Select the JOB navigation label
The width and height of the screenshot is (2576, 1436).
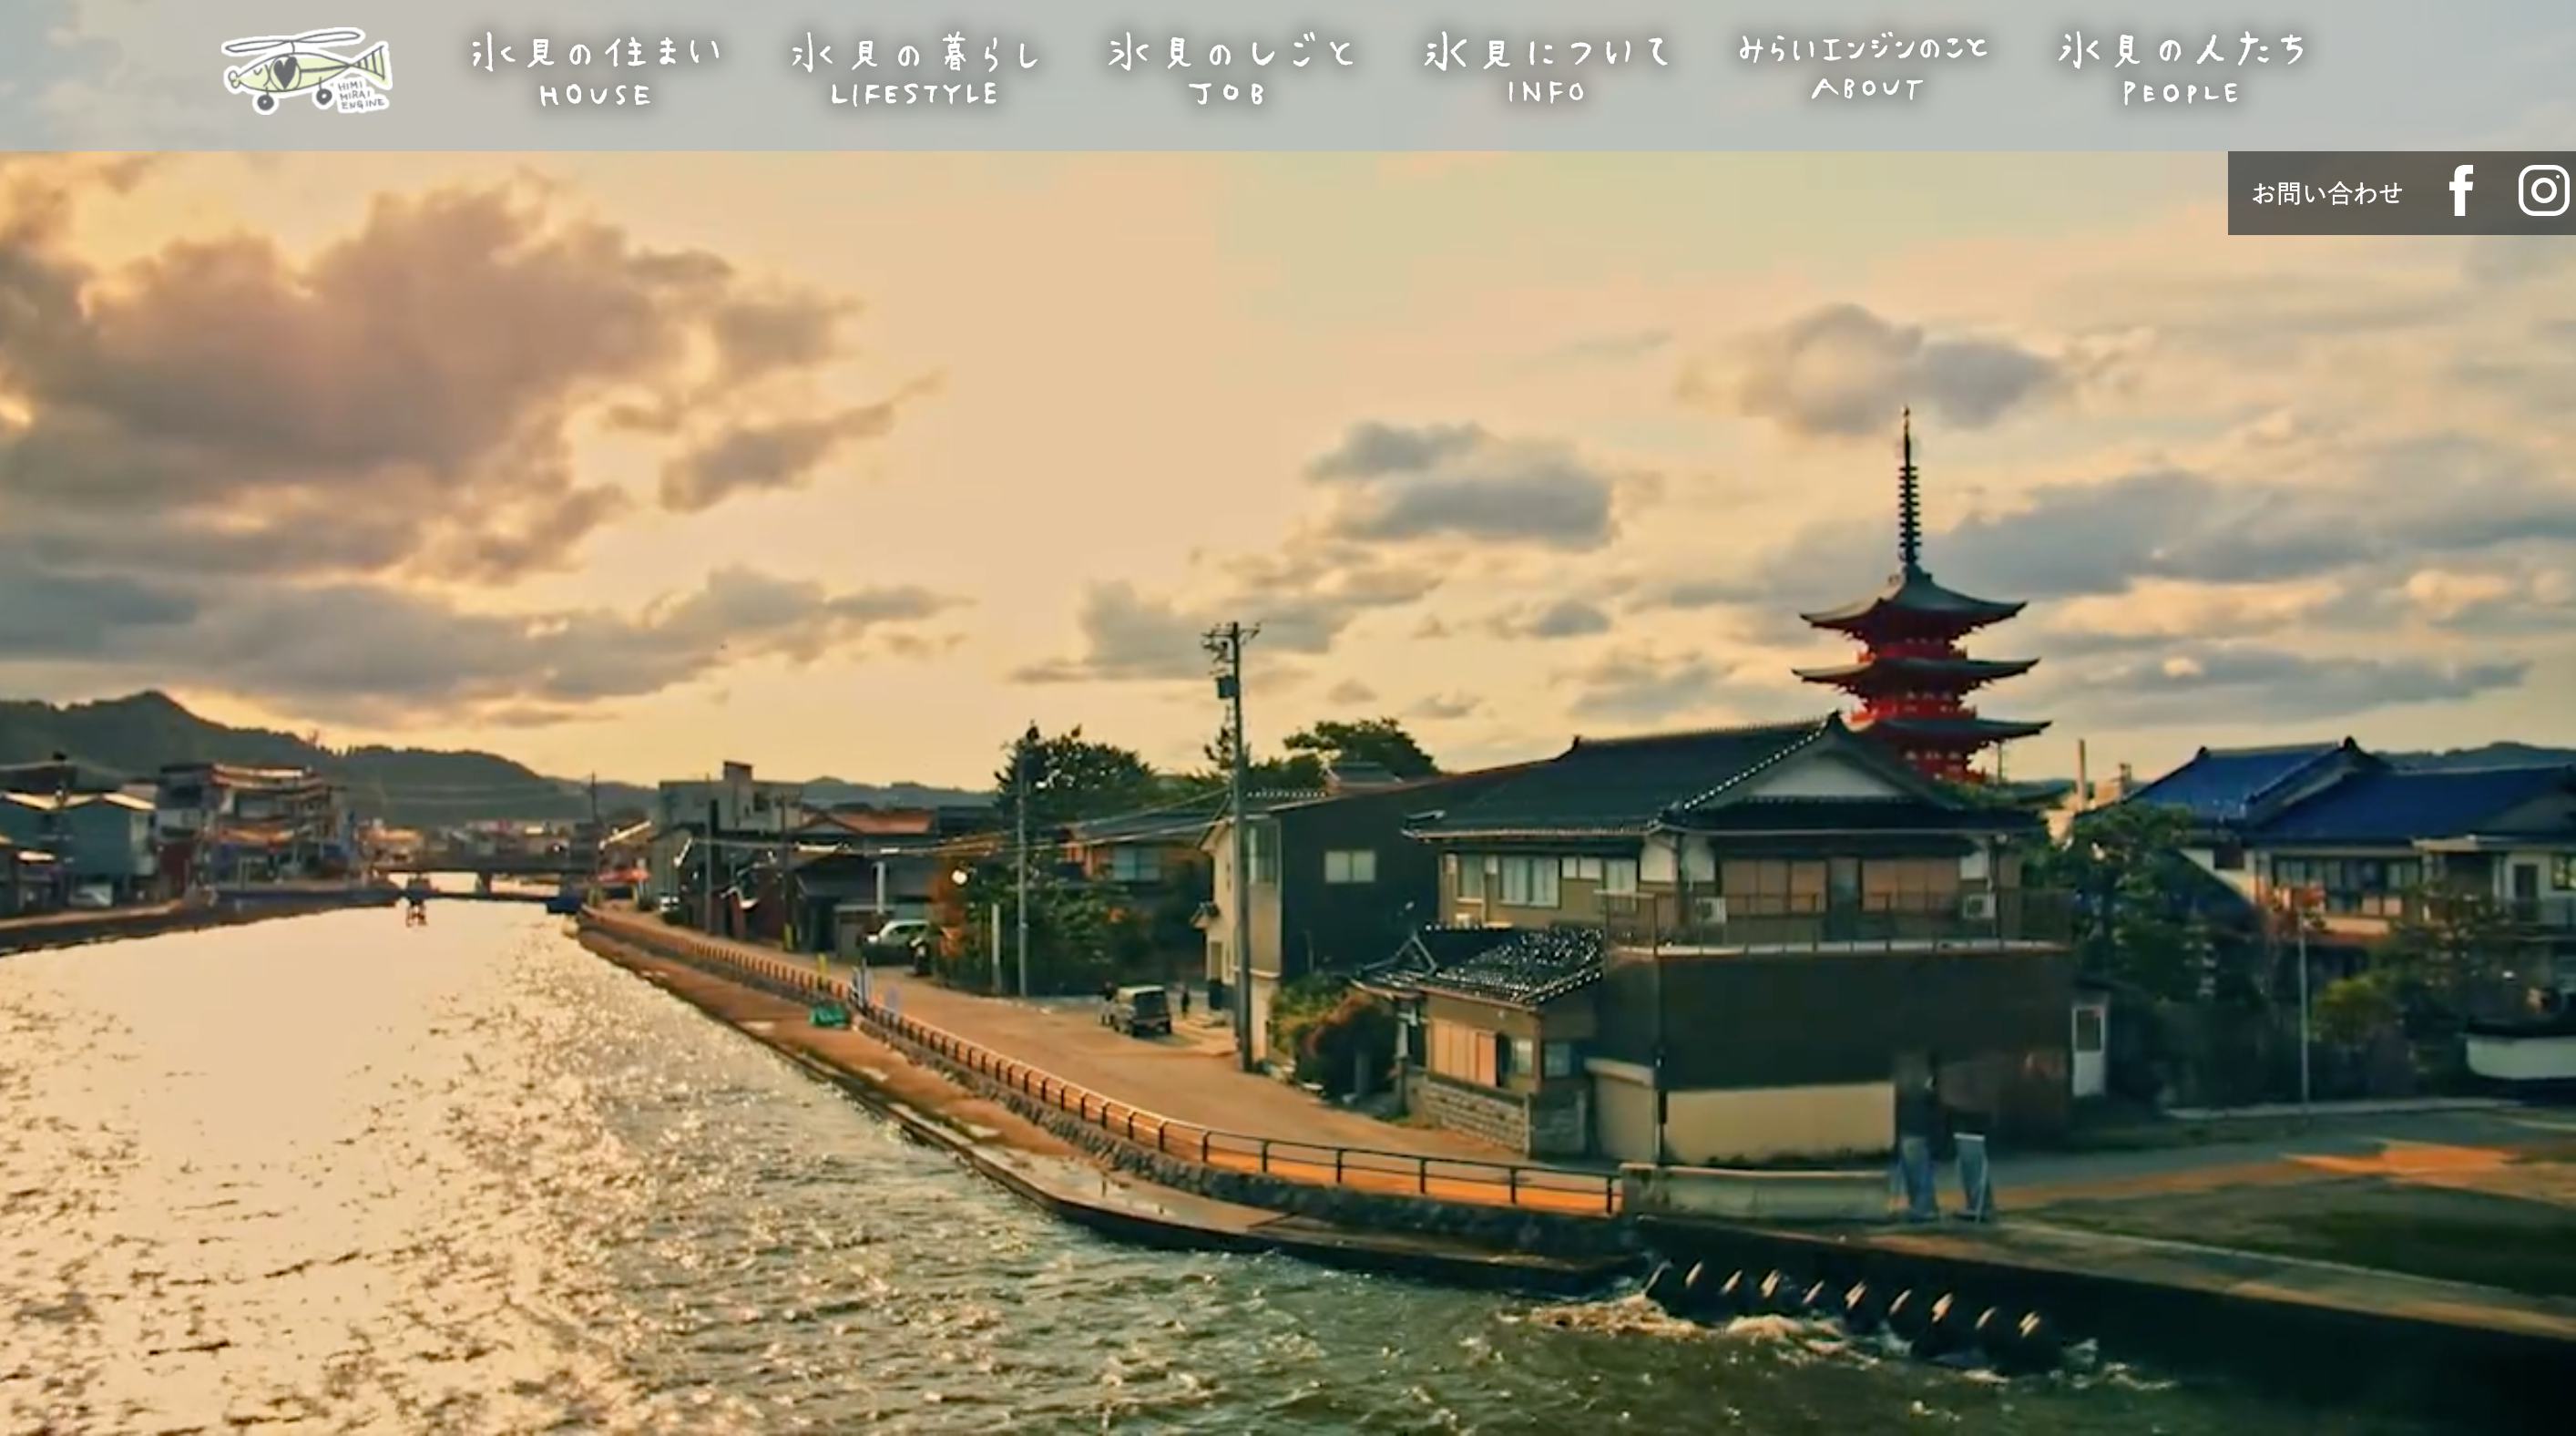[x=1229, y=94]
